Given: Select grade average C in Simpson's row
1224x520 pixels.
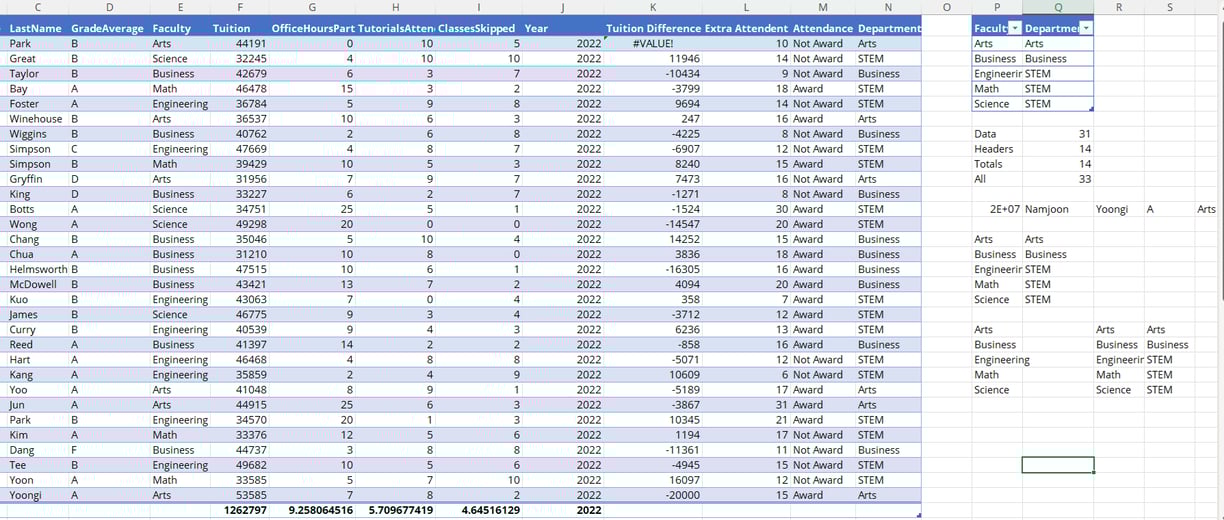Looking at the screenshot, I should [x=109, y=149].
